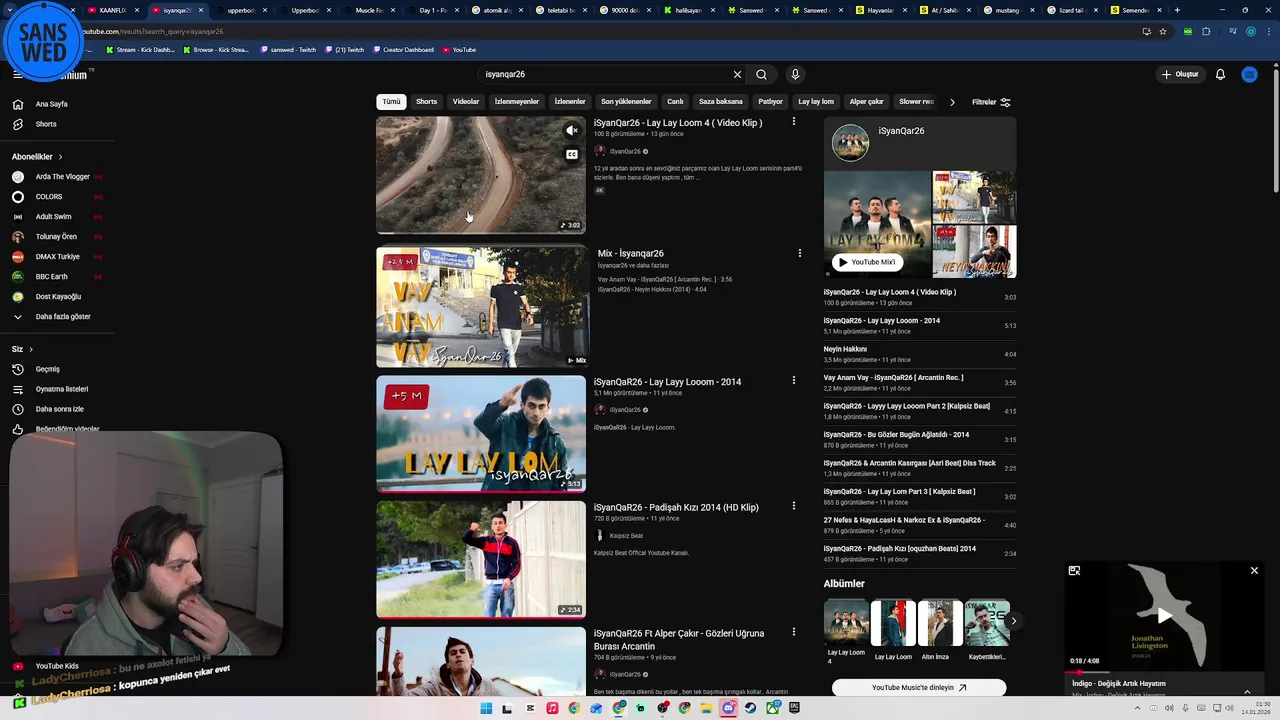Play the miniplayer video

[x=1164, y=616]
